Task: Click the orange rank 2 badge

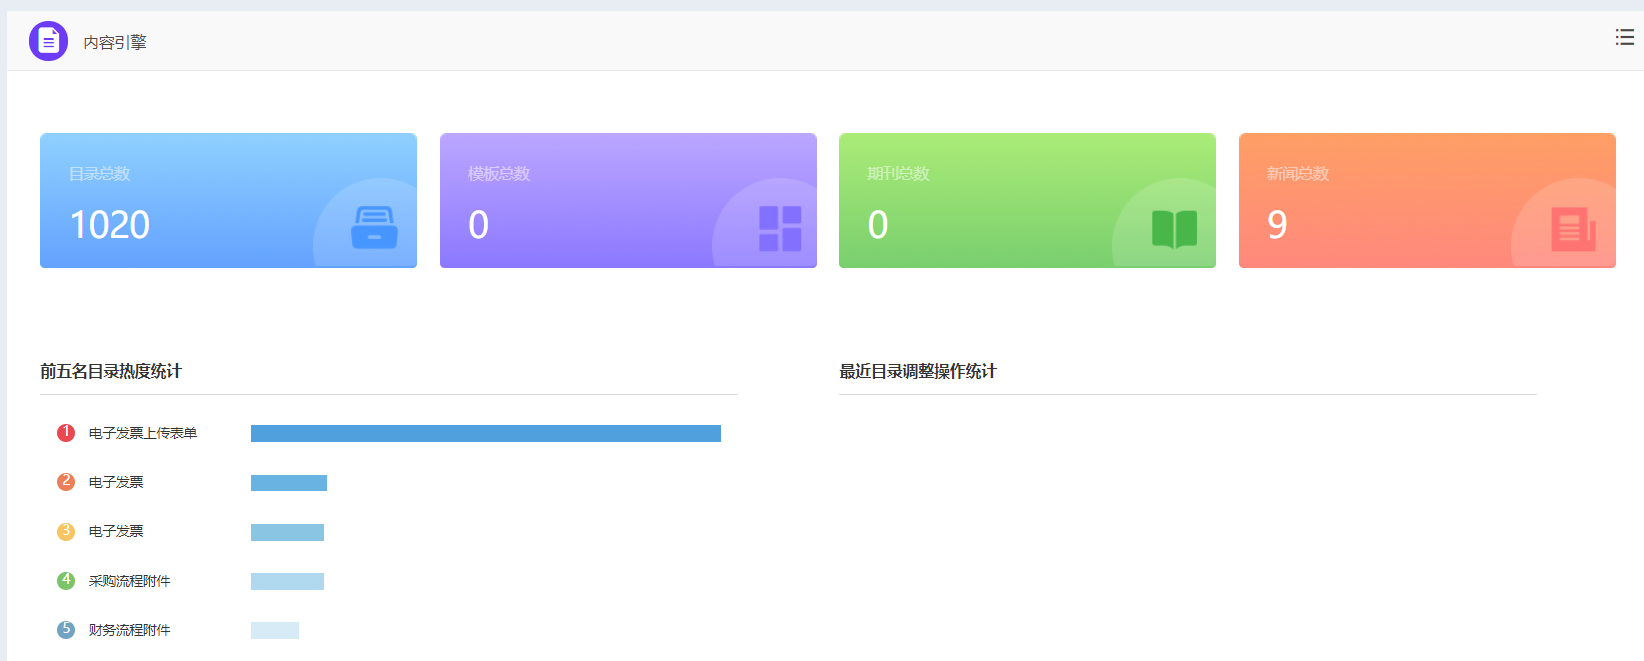Action: pos(66,482)
